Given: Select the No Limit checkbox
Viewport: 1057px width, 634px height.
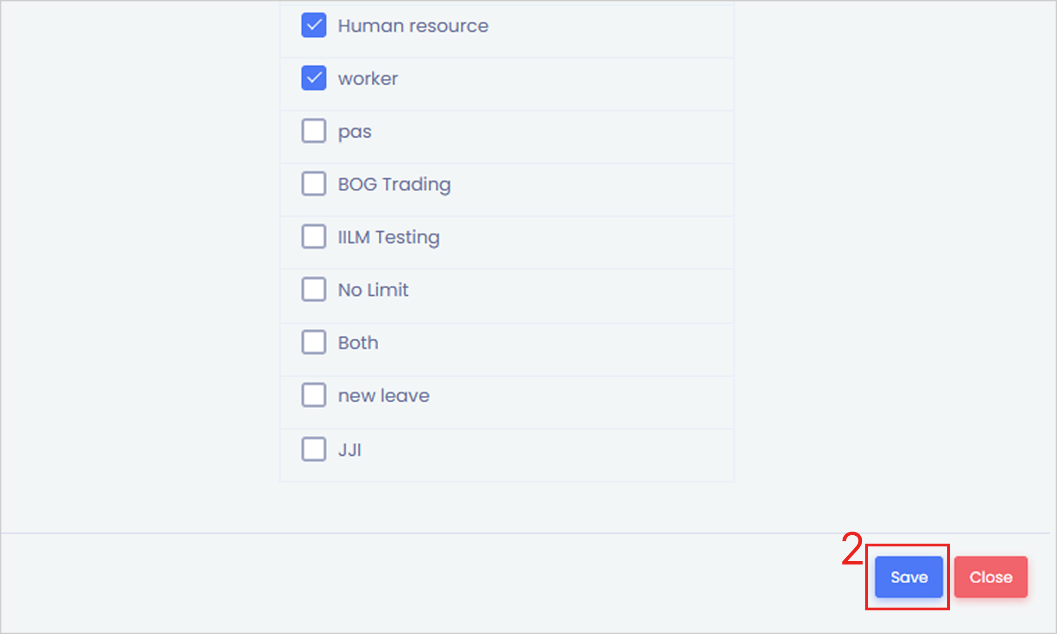Looking at the screenshot, I should click(314, 290).
